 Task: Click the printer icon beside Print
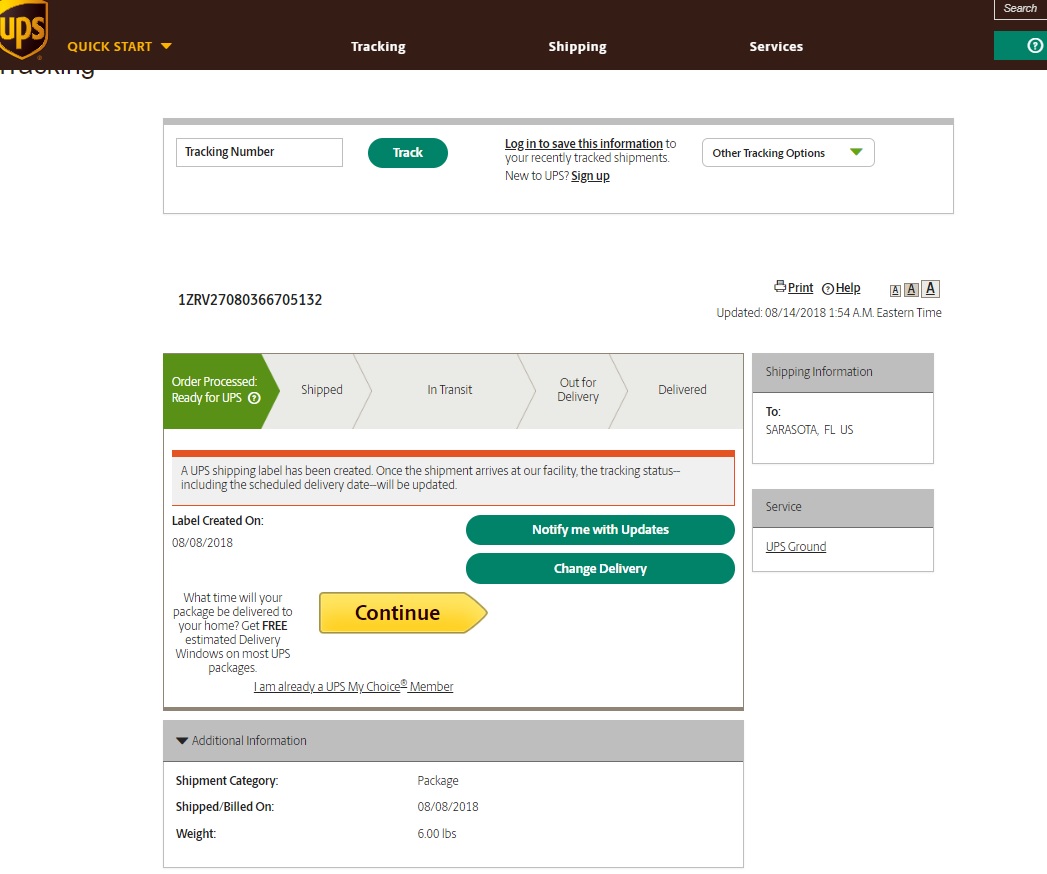779,286
